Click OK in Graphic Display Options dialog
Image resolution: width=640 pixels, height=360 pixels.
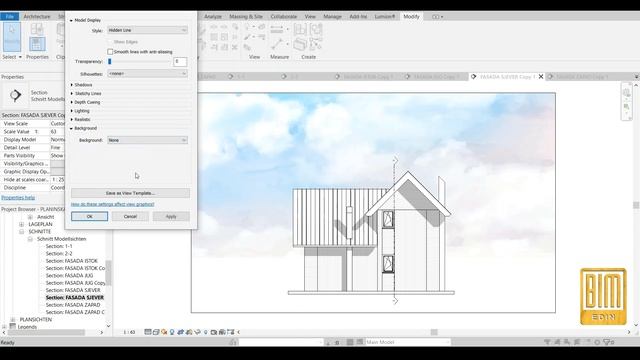[x=89, y=216]
